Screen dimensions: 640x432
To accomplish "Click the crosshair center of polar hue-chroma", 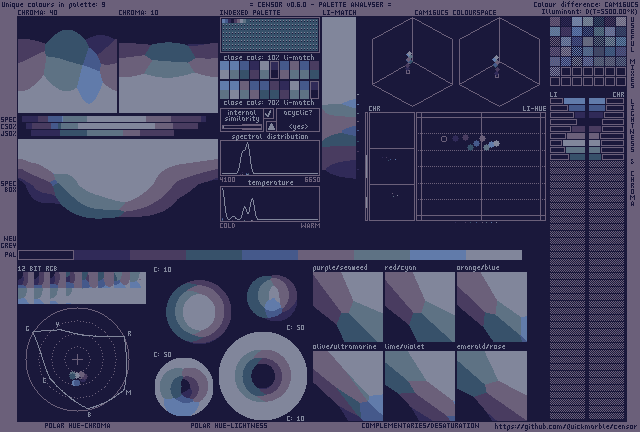I will [77, 359].
